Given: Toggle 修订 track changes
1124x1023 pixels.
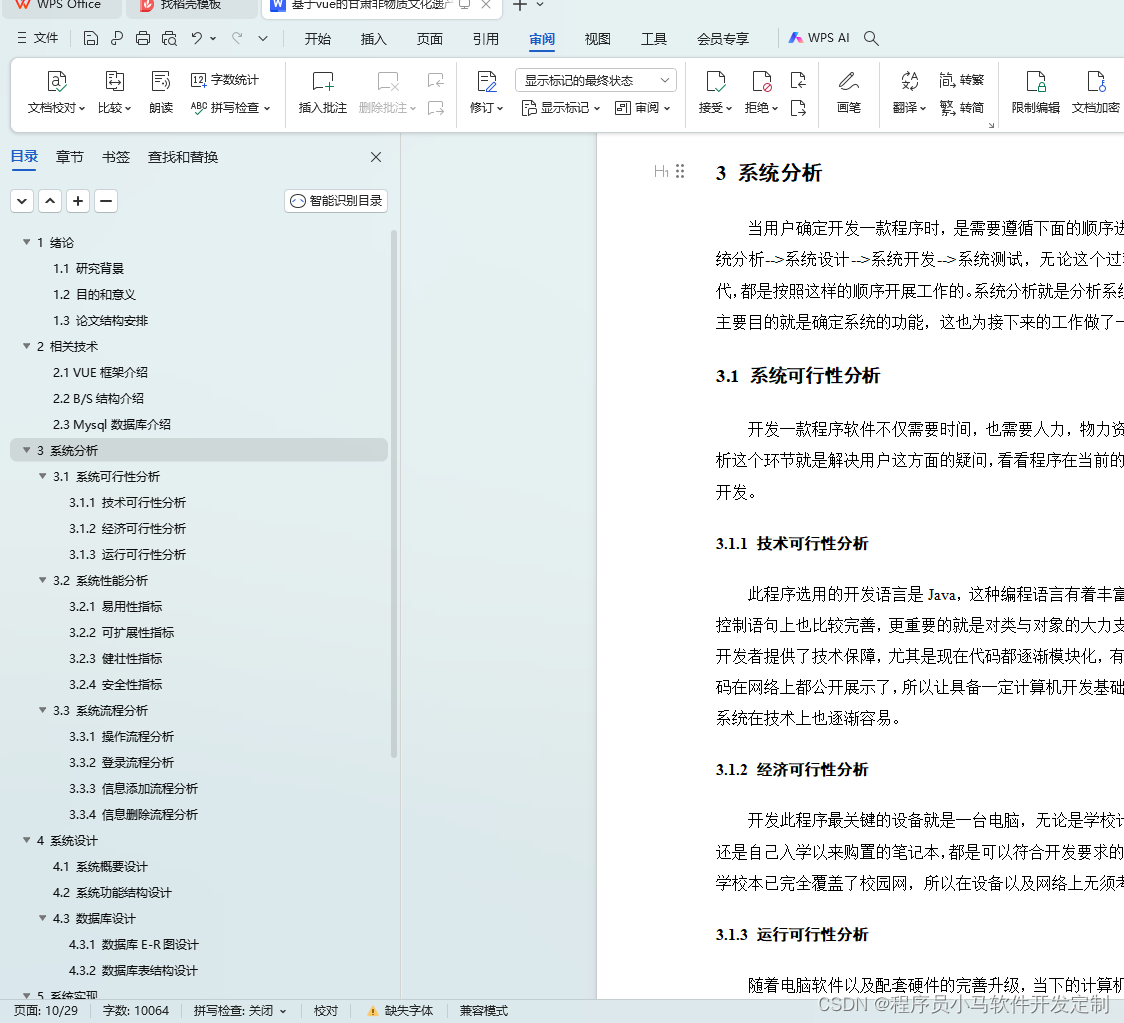Looking at the screenshot, I should (x=487, y=92).
